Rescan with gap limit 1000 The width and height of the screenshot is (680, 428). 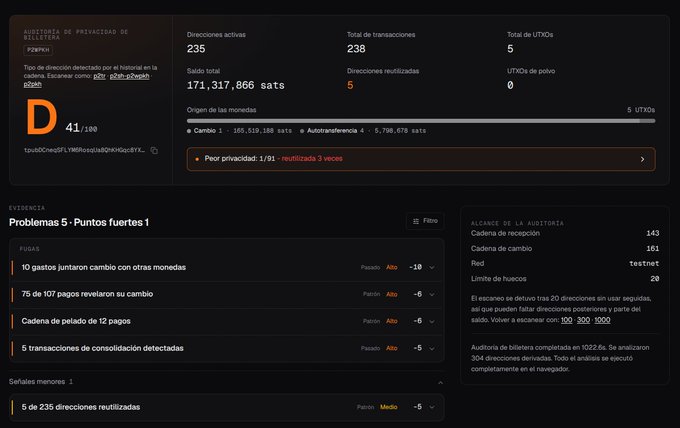pyautogui.click(x=602, y=320)
